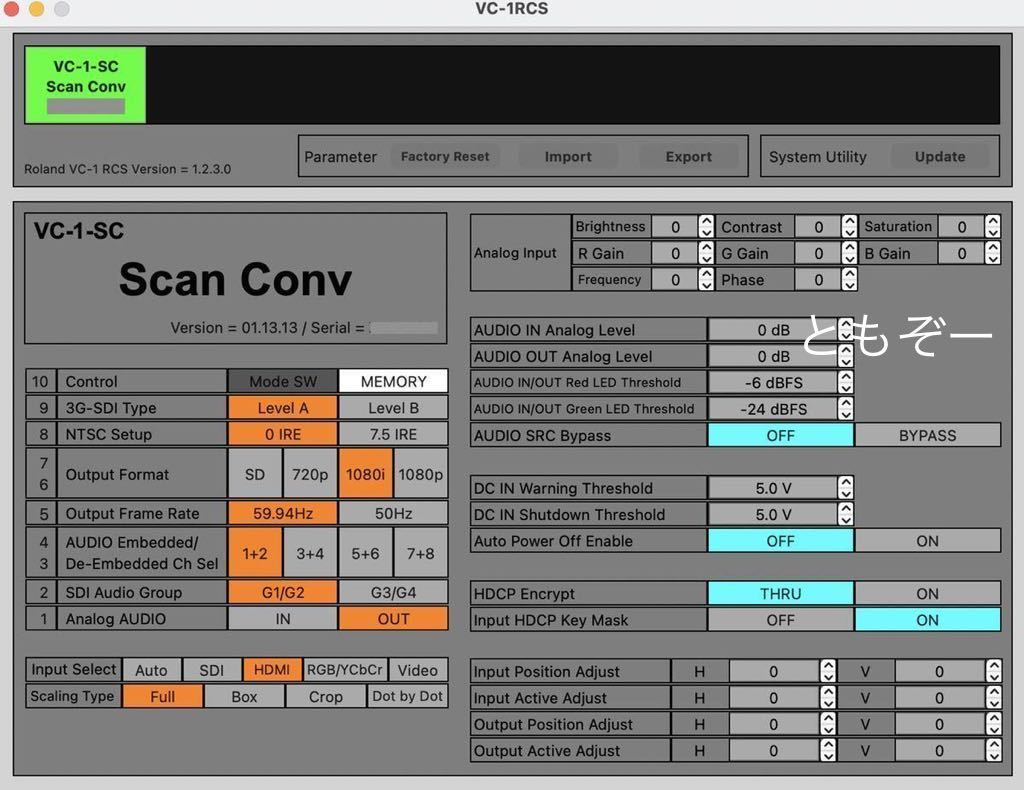Viewport: 1024px width, 790px height.
Task: Click the Import parameter button
Action: tap(568, 157)
